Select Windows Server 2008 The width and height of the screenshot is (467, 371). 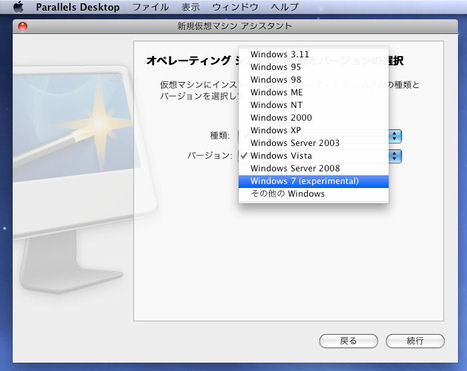point(314,168)
